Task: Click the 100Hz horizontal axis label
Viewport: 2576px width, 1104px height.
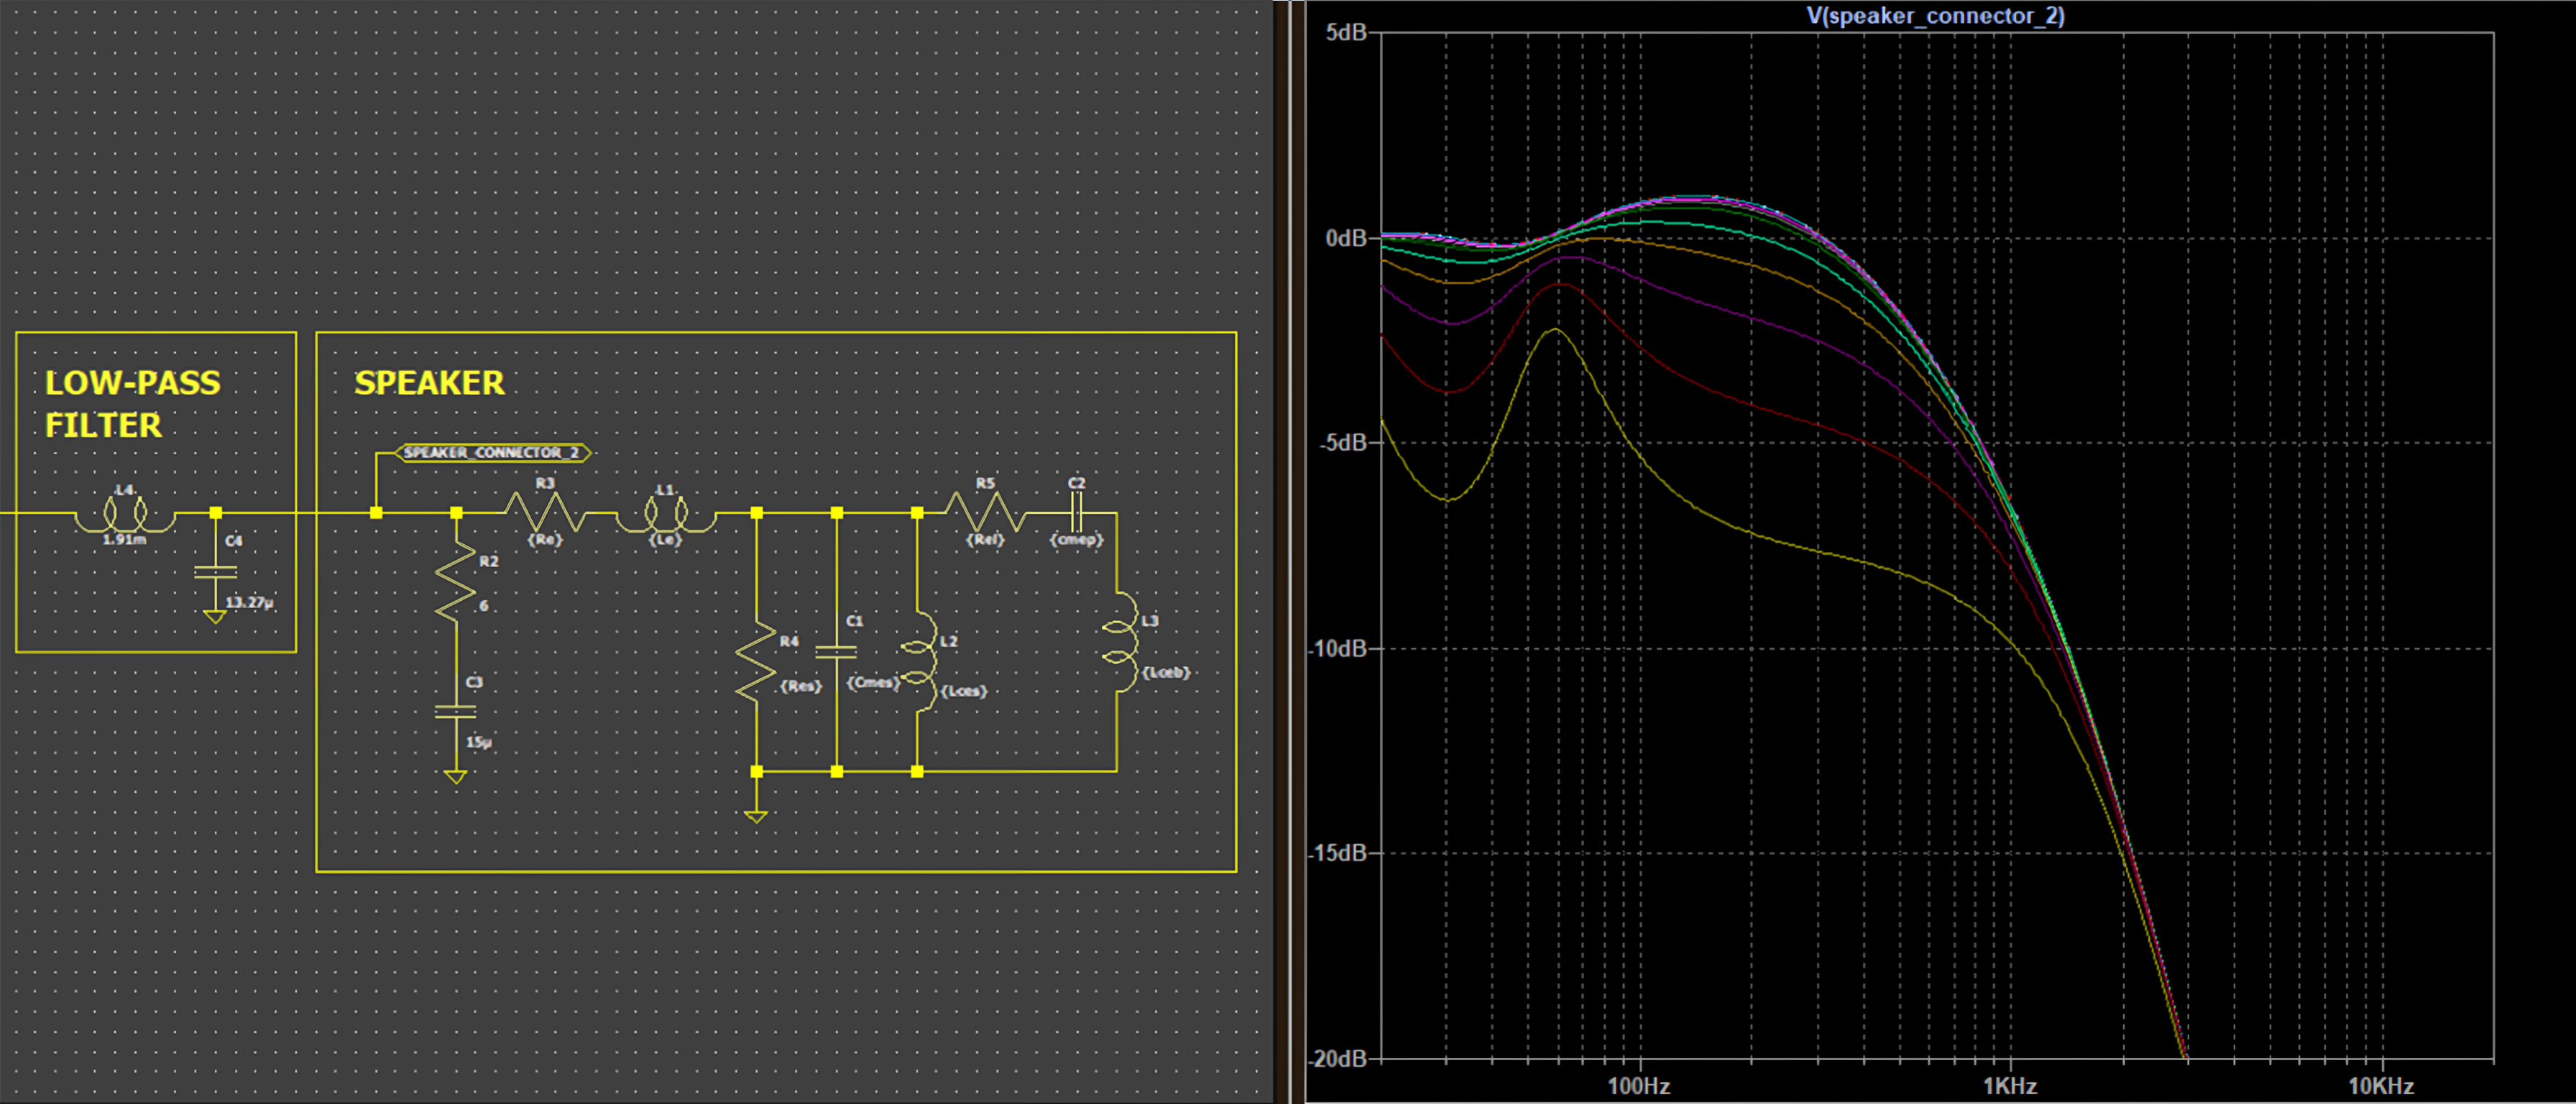Action: click(1639, 1086)
